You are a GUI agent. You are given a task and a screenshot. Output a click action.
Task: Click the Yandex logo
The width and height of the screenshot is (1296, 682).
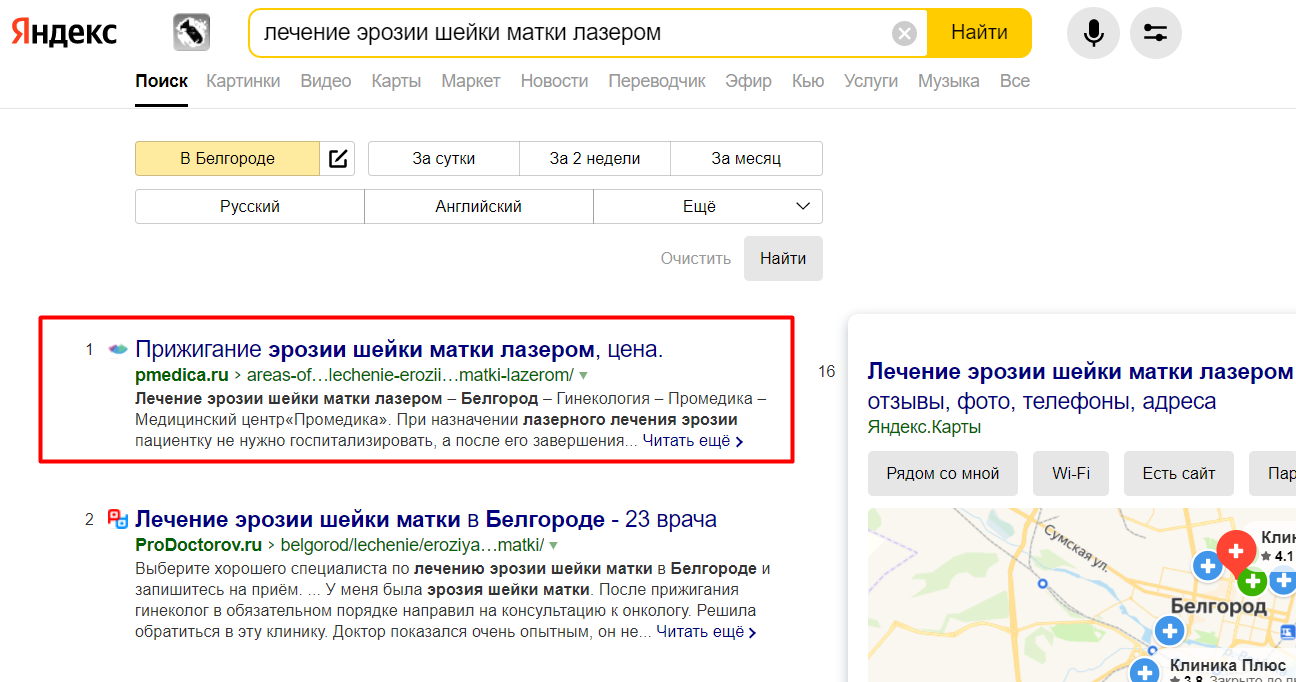pos(64,32)
